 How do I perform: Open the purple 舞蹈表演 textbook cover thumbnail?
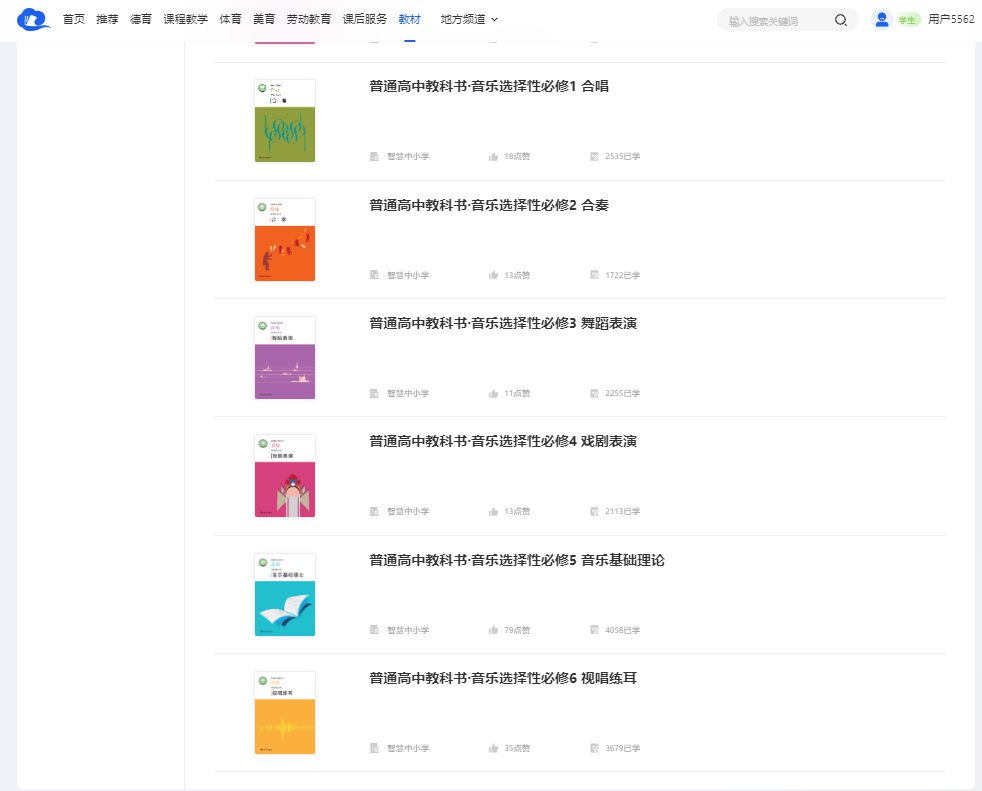pyautogui.click(x=285, y=358)
